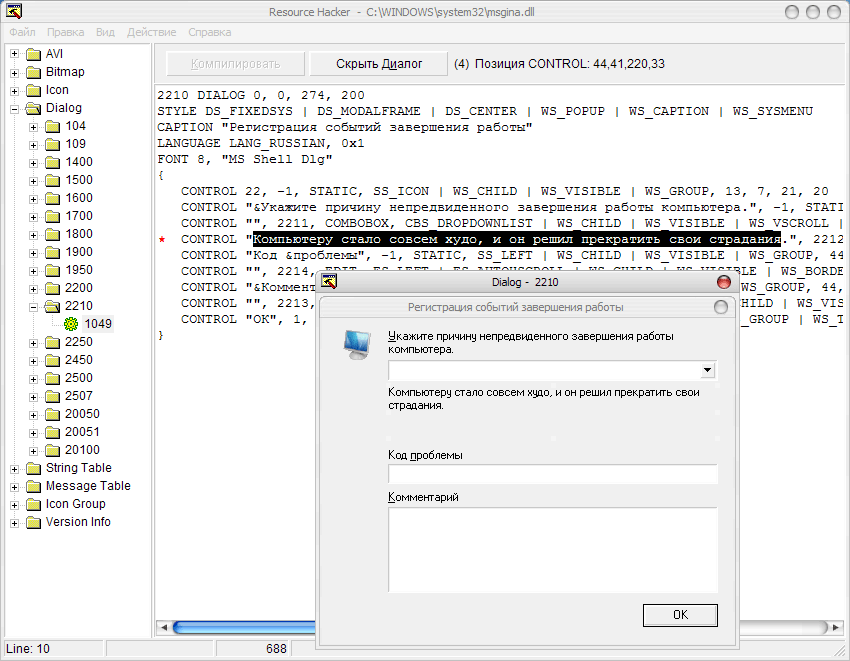Click the 109 folder icon
Screen dimensions: 850x661
53,144
